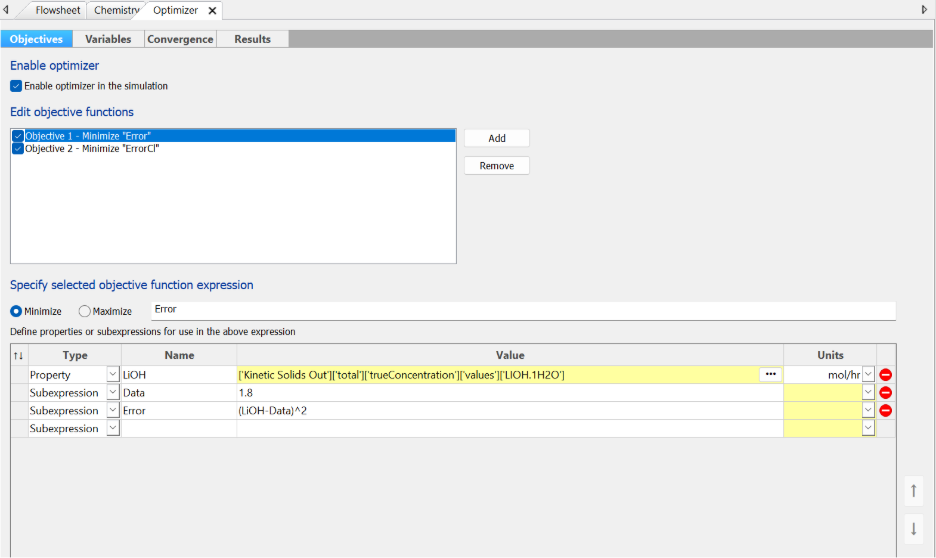Click the Type column header
The width and height of the screenshot is (936, 558).
[75, 355]
